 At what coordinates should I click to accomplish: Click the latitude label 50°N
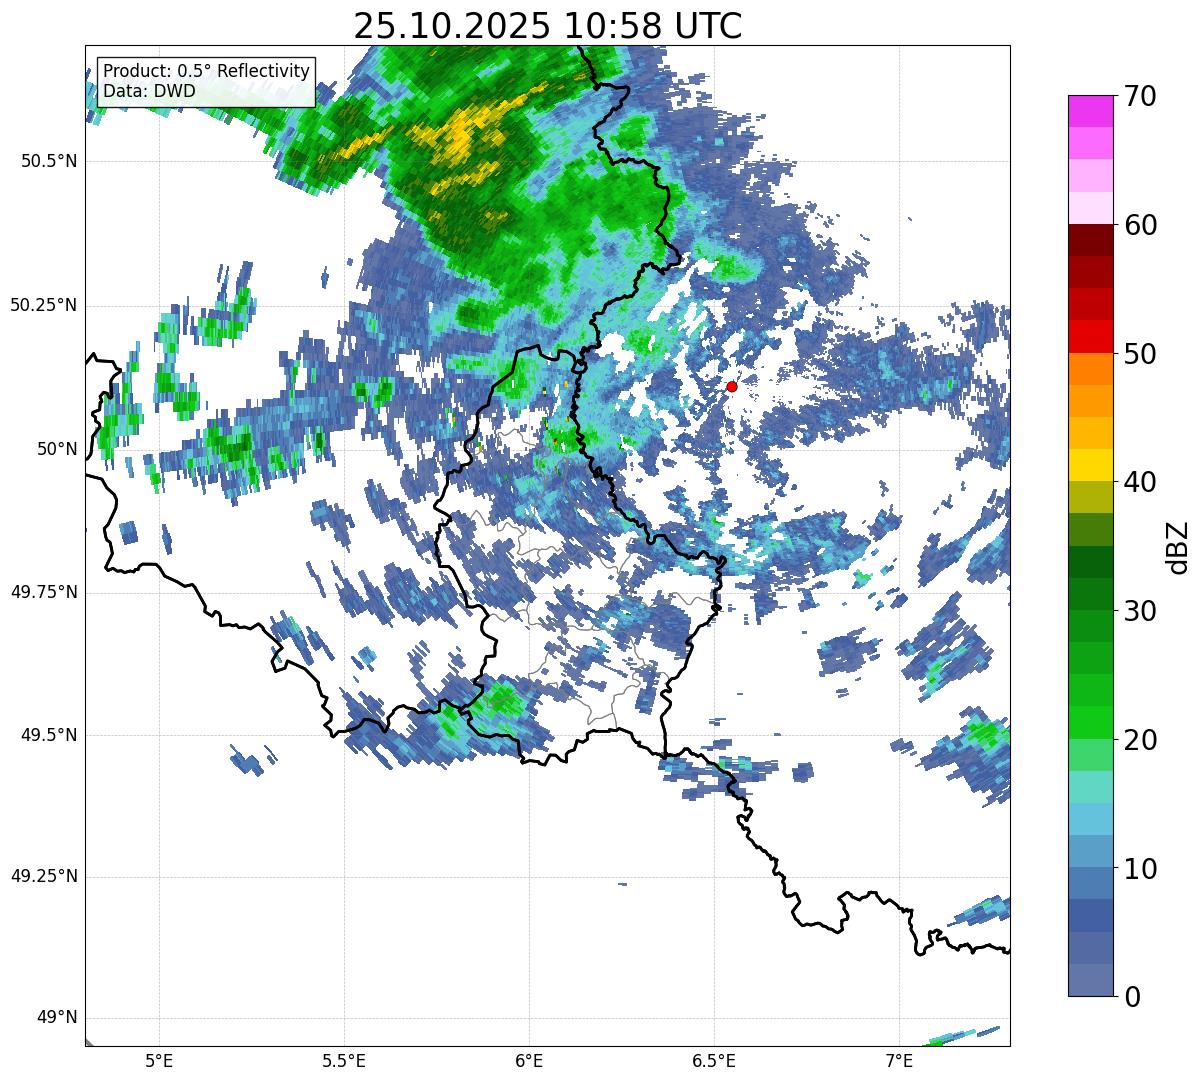[x=57, y=449]
